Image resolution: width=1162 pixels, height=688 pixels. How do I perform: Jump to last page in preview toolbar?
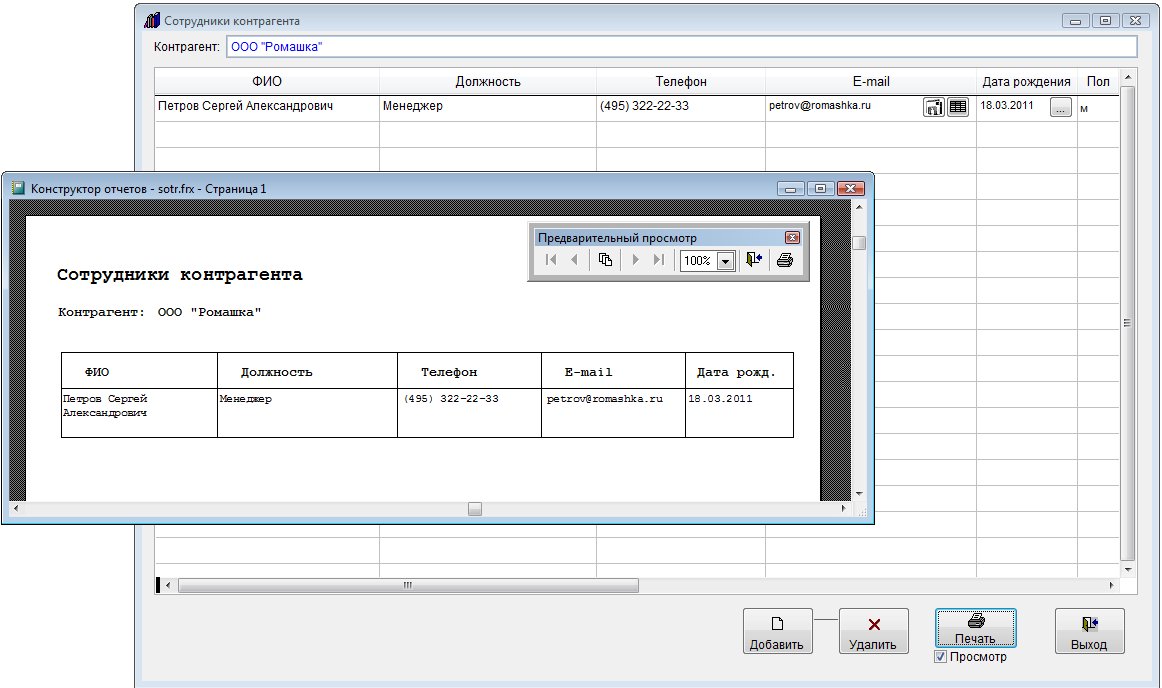pos(658,260)
